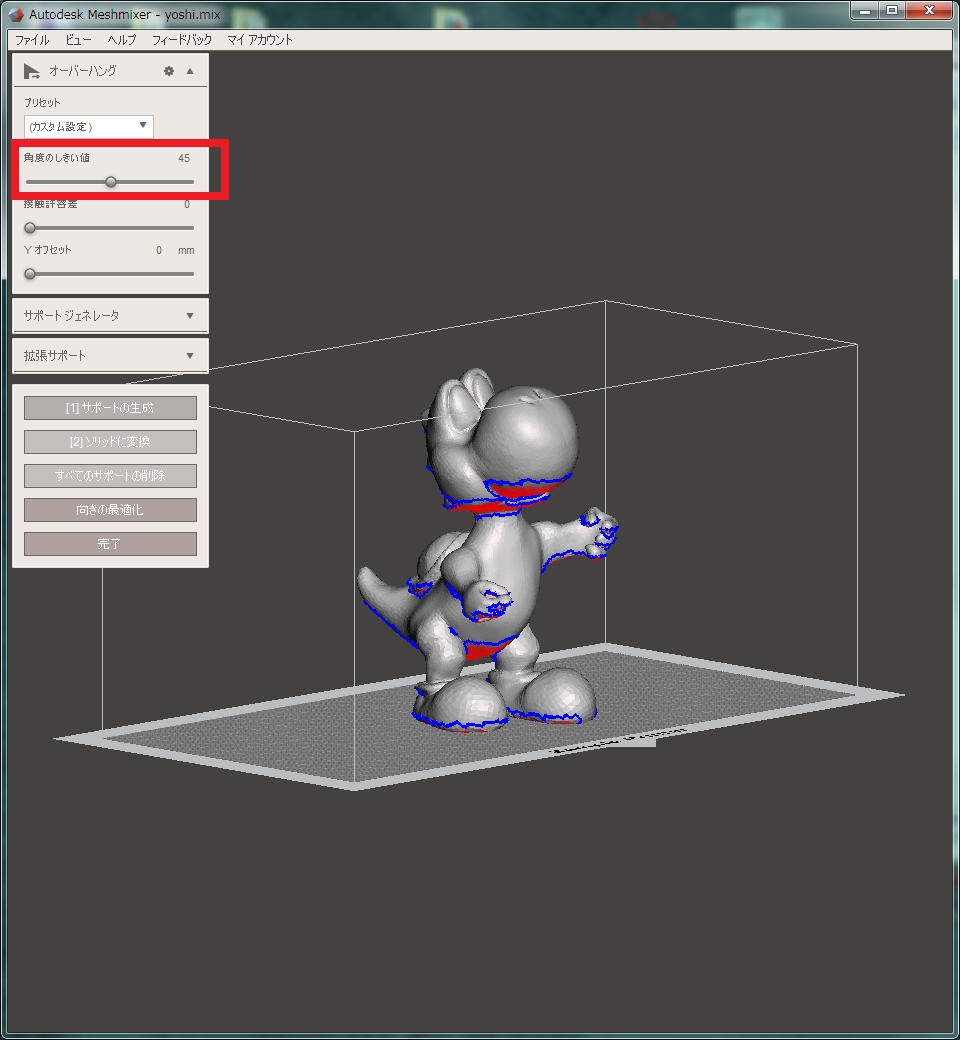Click the 接触許容差 slider handle
This screenshot has width=960, height=1040.
click(30, 228)
